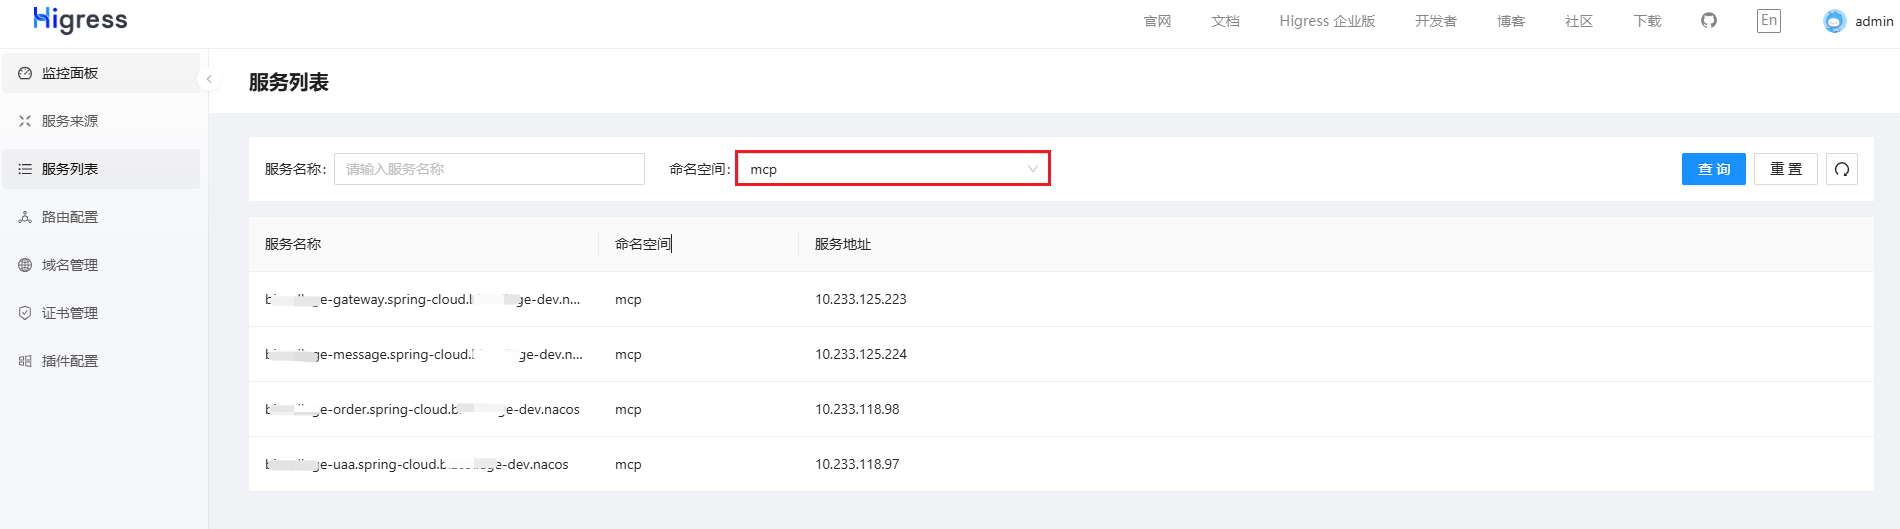
Task: Collapse the sidebar with the arrow handle
Action: (x=209, y=79)
